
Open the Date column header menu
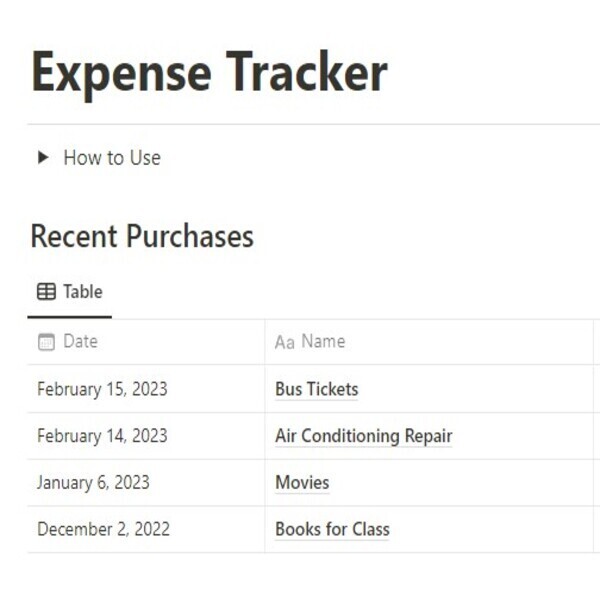coord(80,341)
